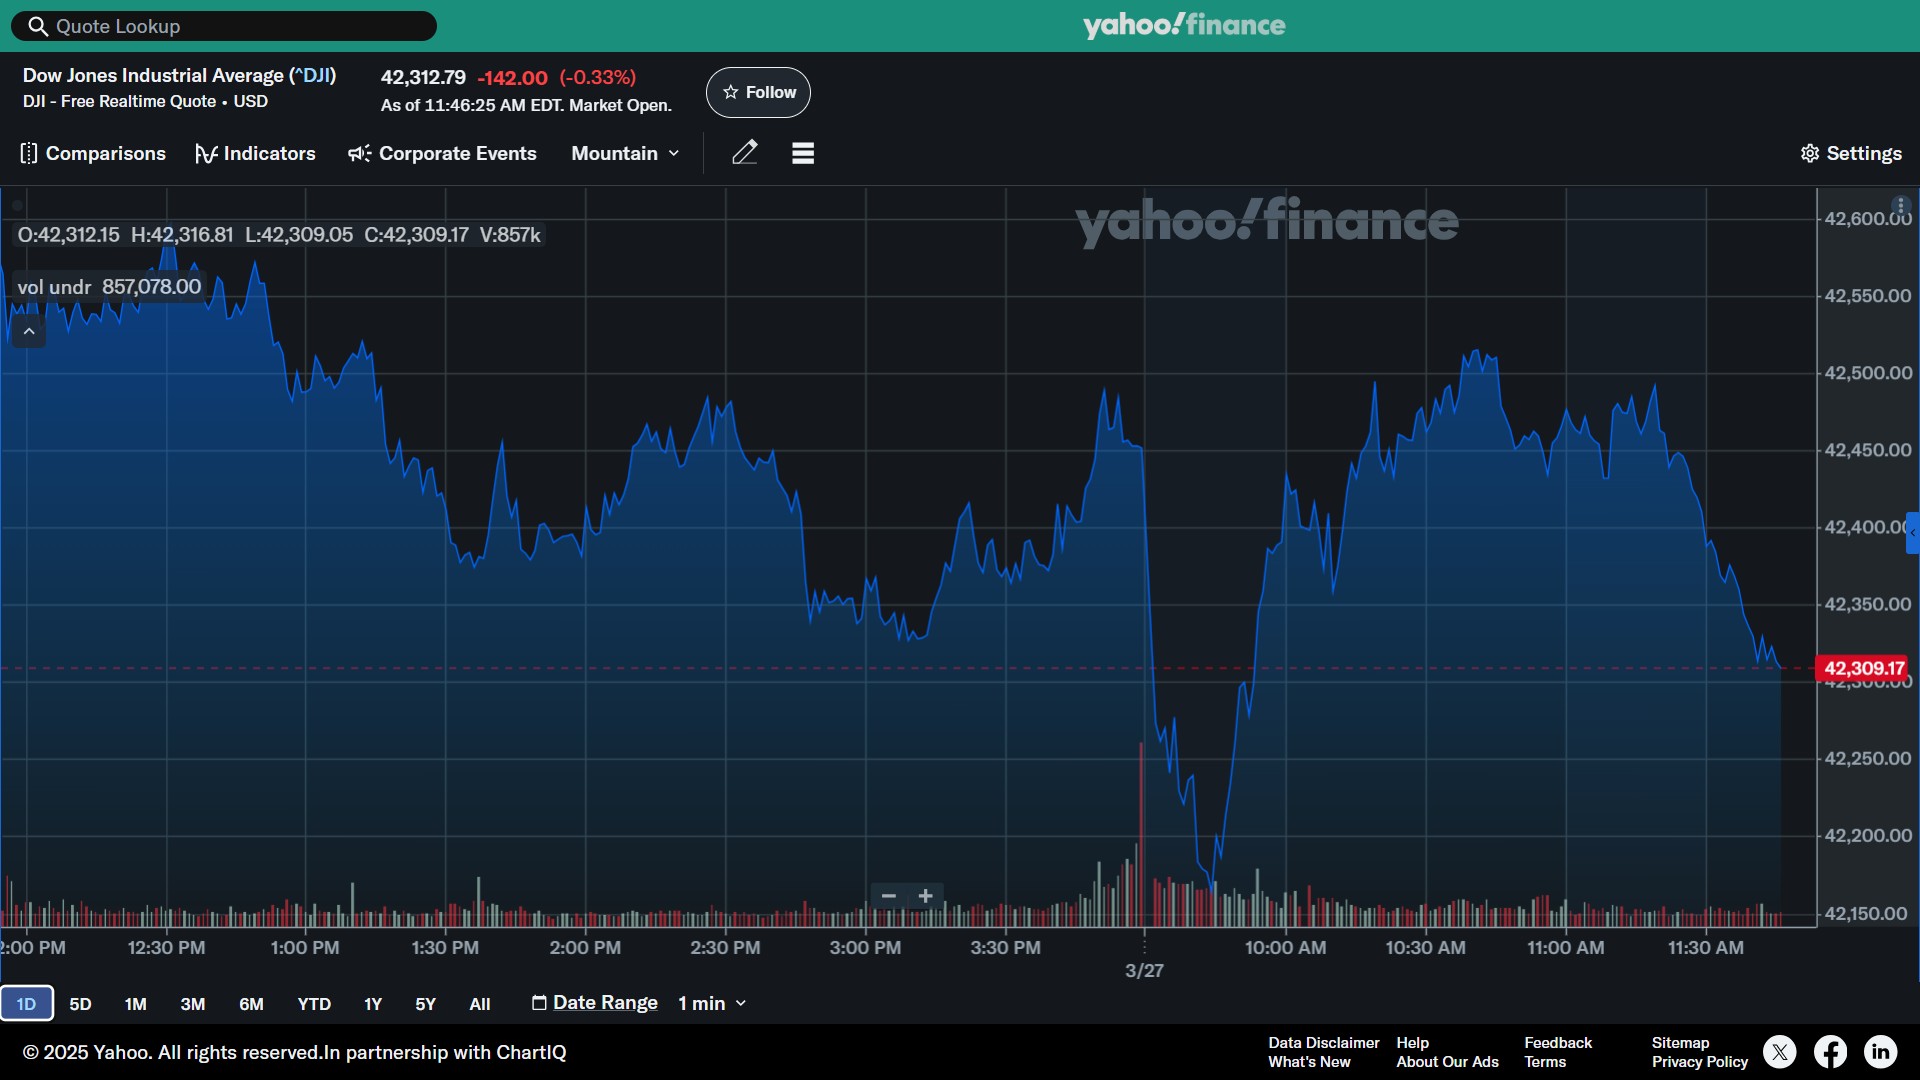Screen dimensions: 1920x1080
Task: Select the pencil drawing tool icon
Action: tap(745, 152)
